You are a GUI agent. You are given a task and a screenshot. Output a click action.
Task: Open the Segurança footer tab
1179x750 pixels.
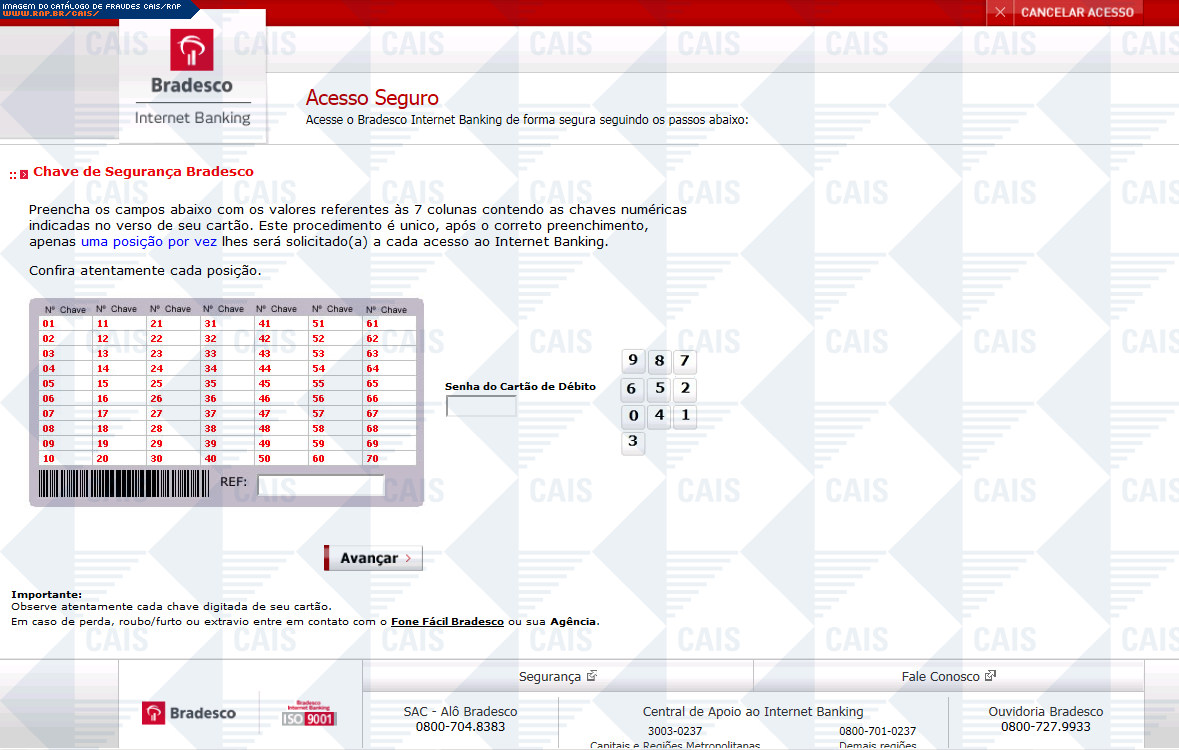(x=549, y=677)
